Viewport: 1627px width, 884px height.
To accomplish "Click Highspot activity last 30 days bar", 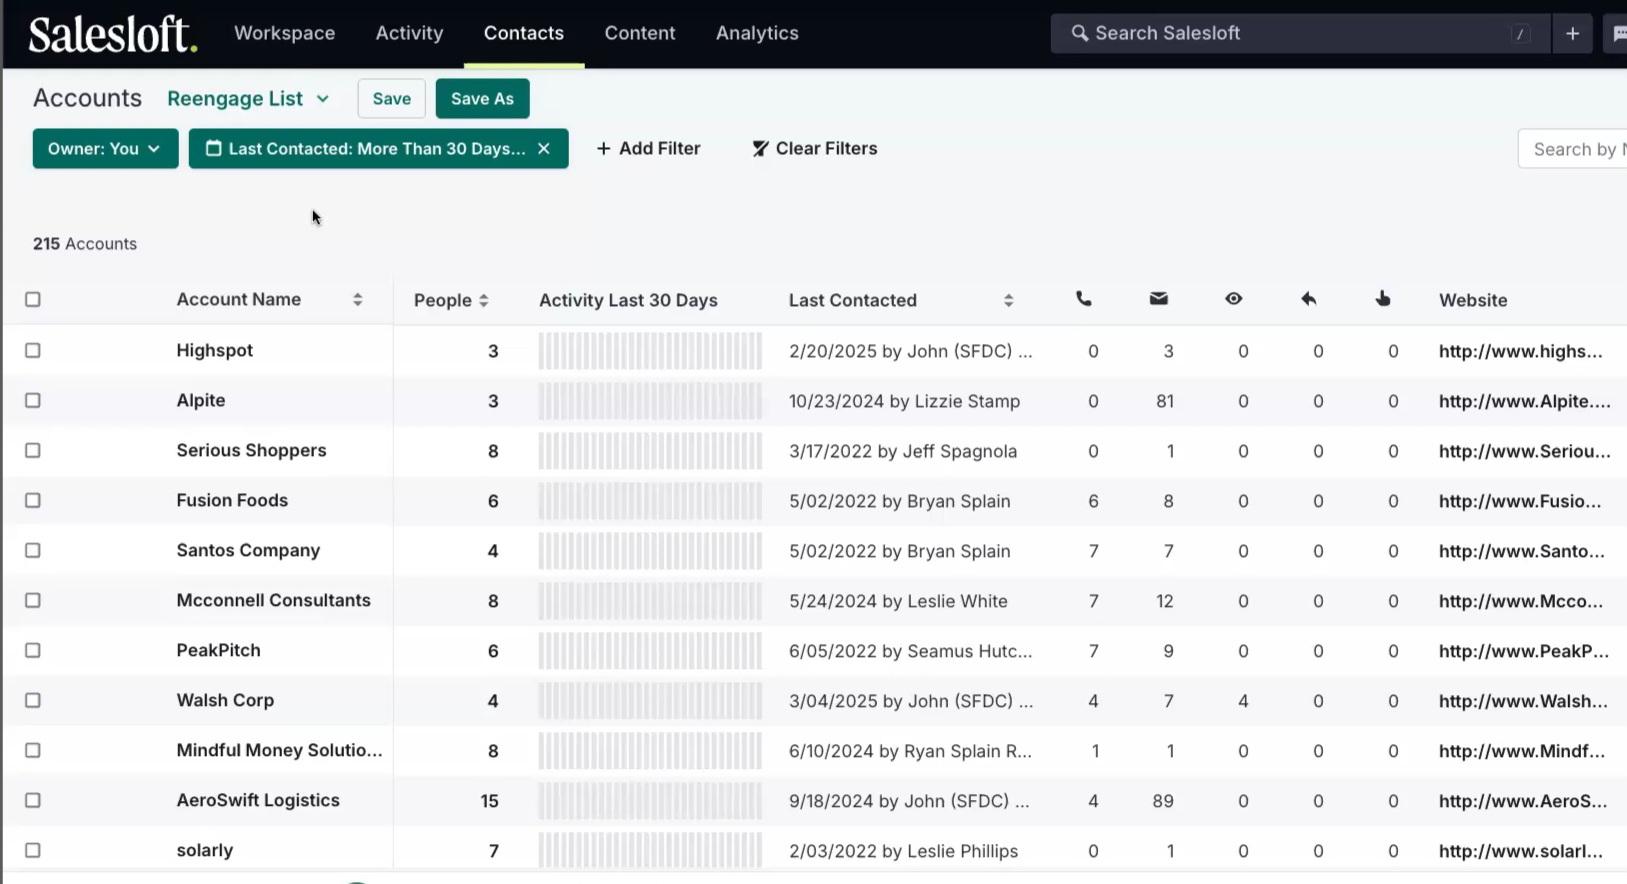I will point(650,351).
